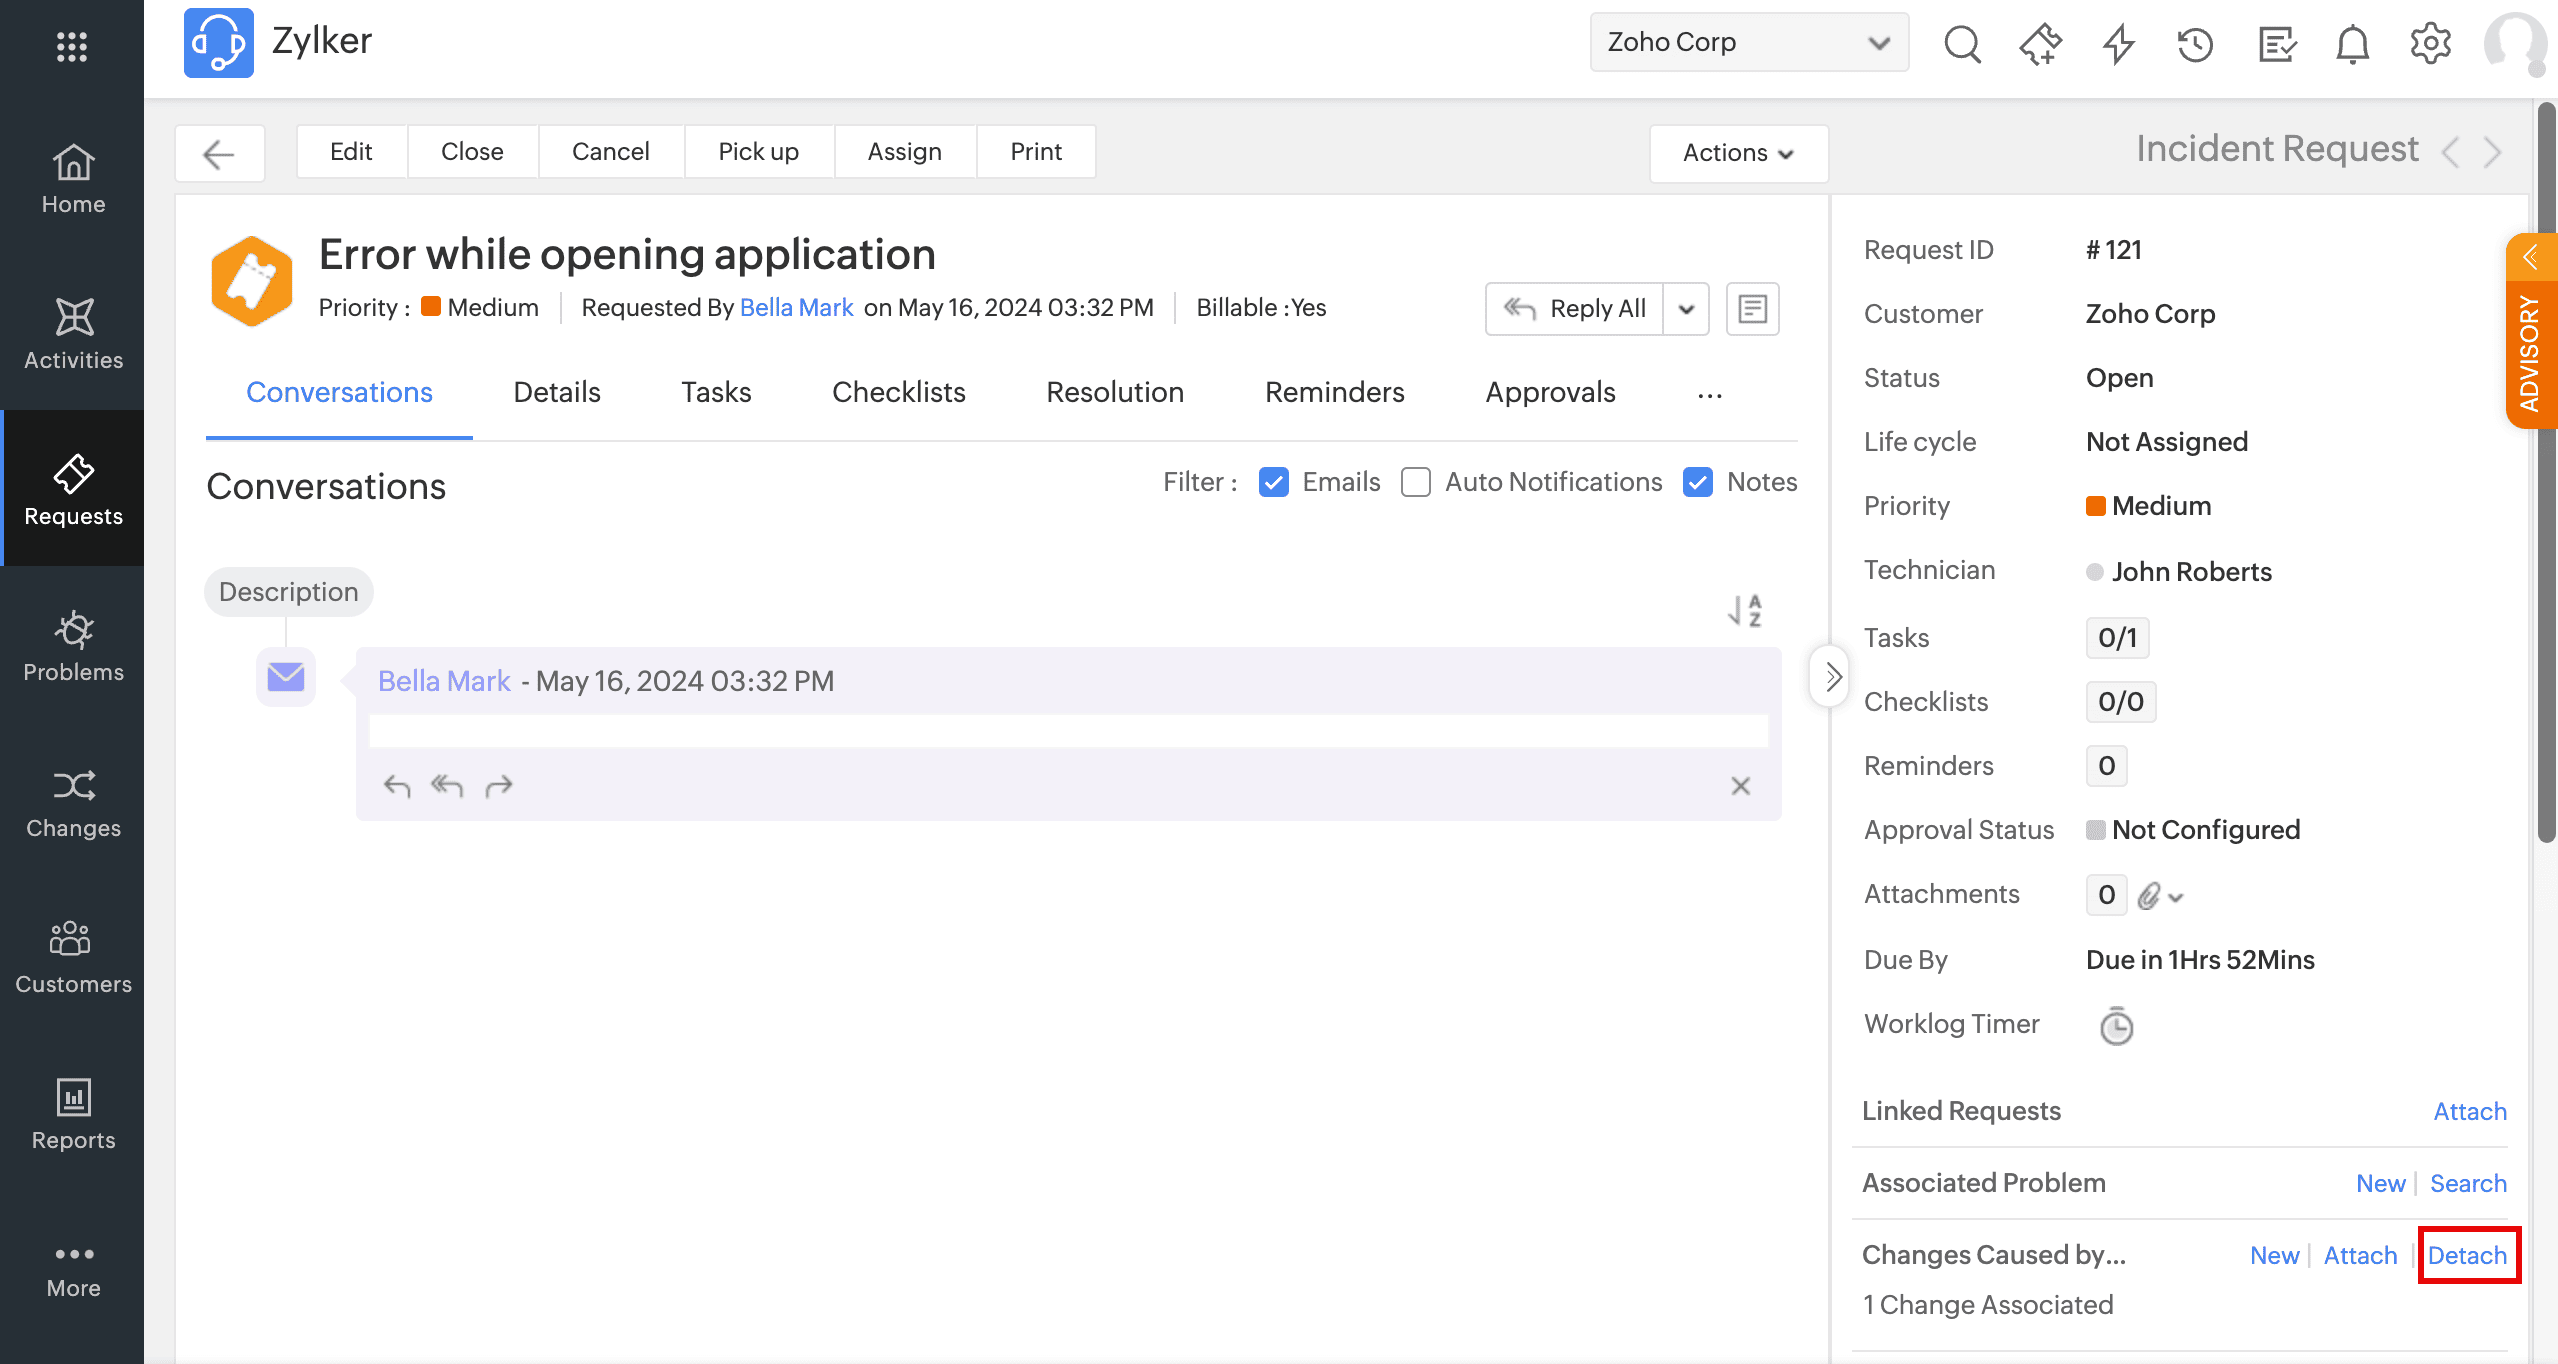Open the app launcher grid icon
Image resolution: width=2558 pixels, height=1364 pixels.
[72, 46]
